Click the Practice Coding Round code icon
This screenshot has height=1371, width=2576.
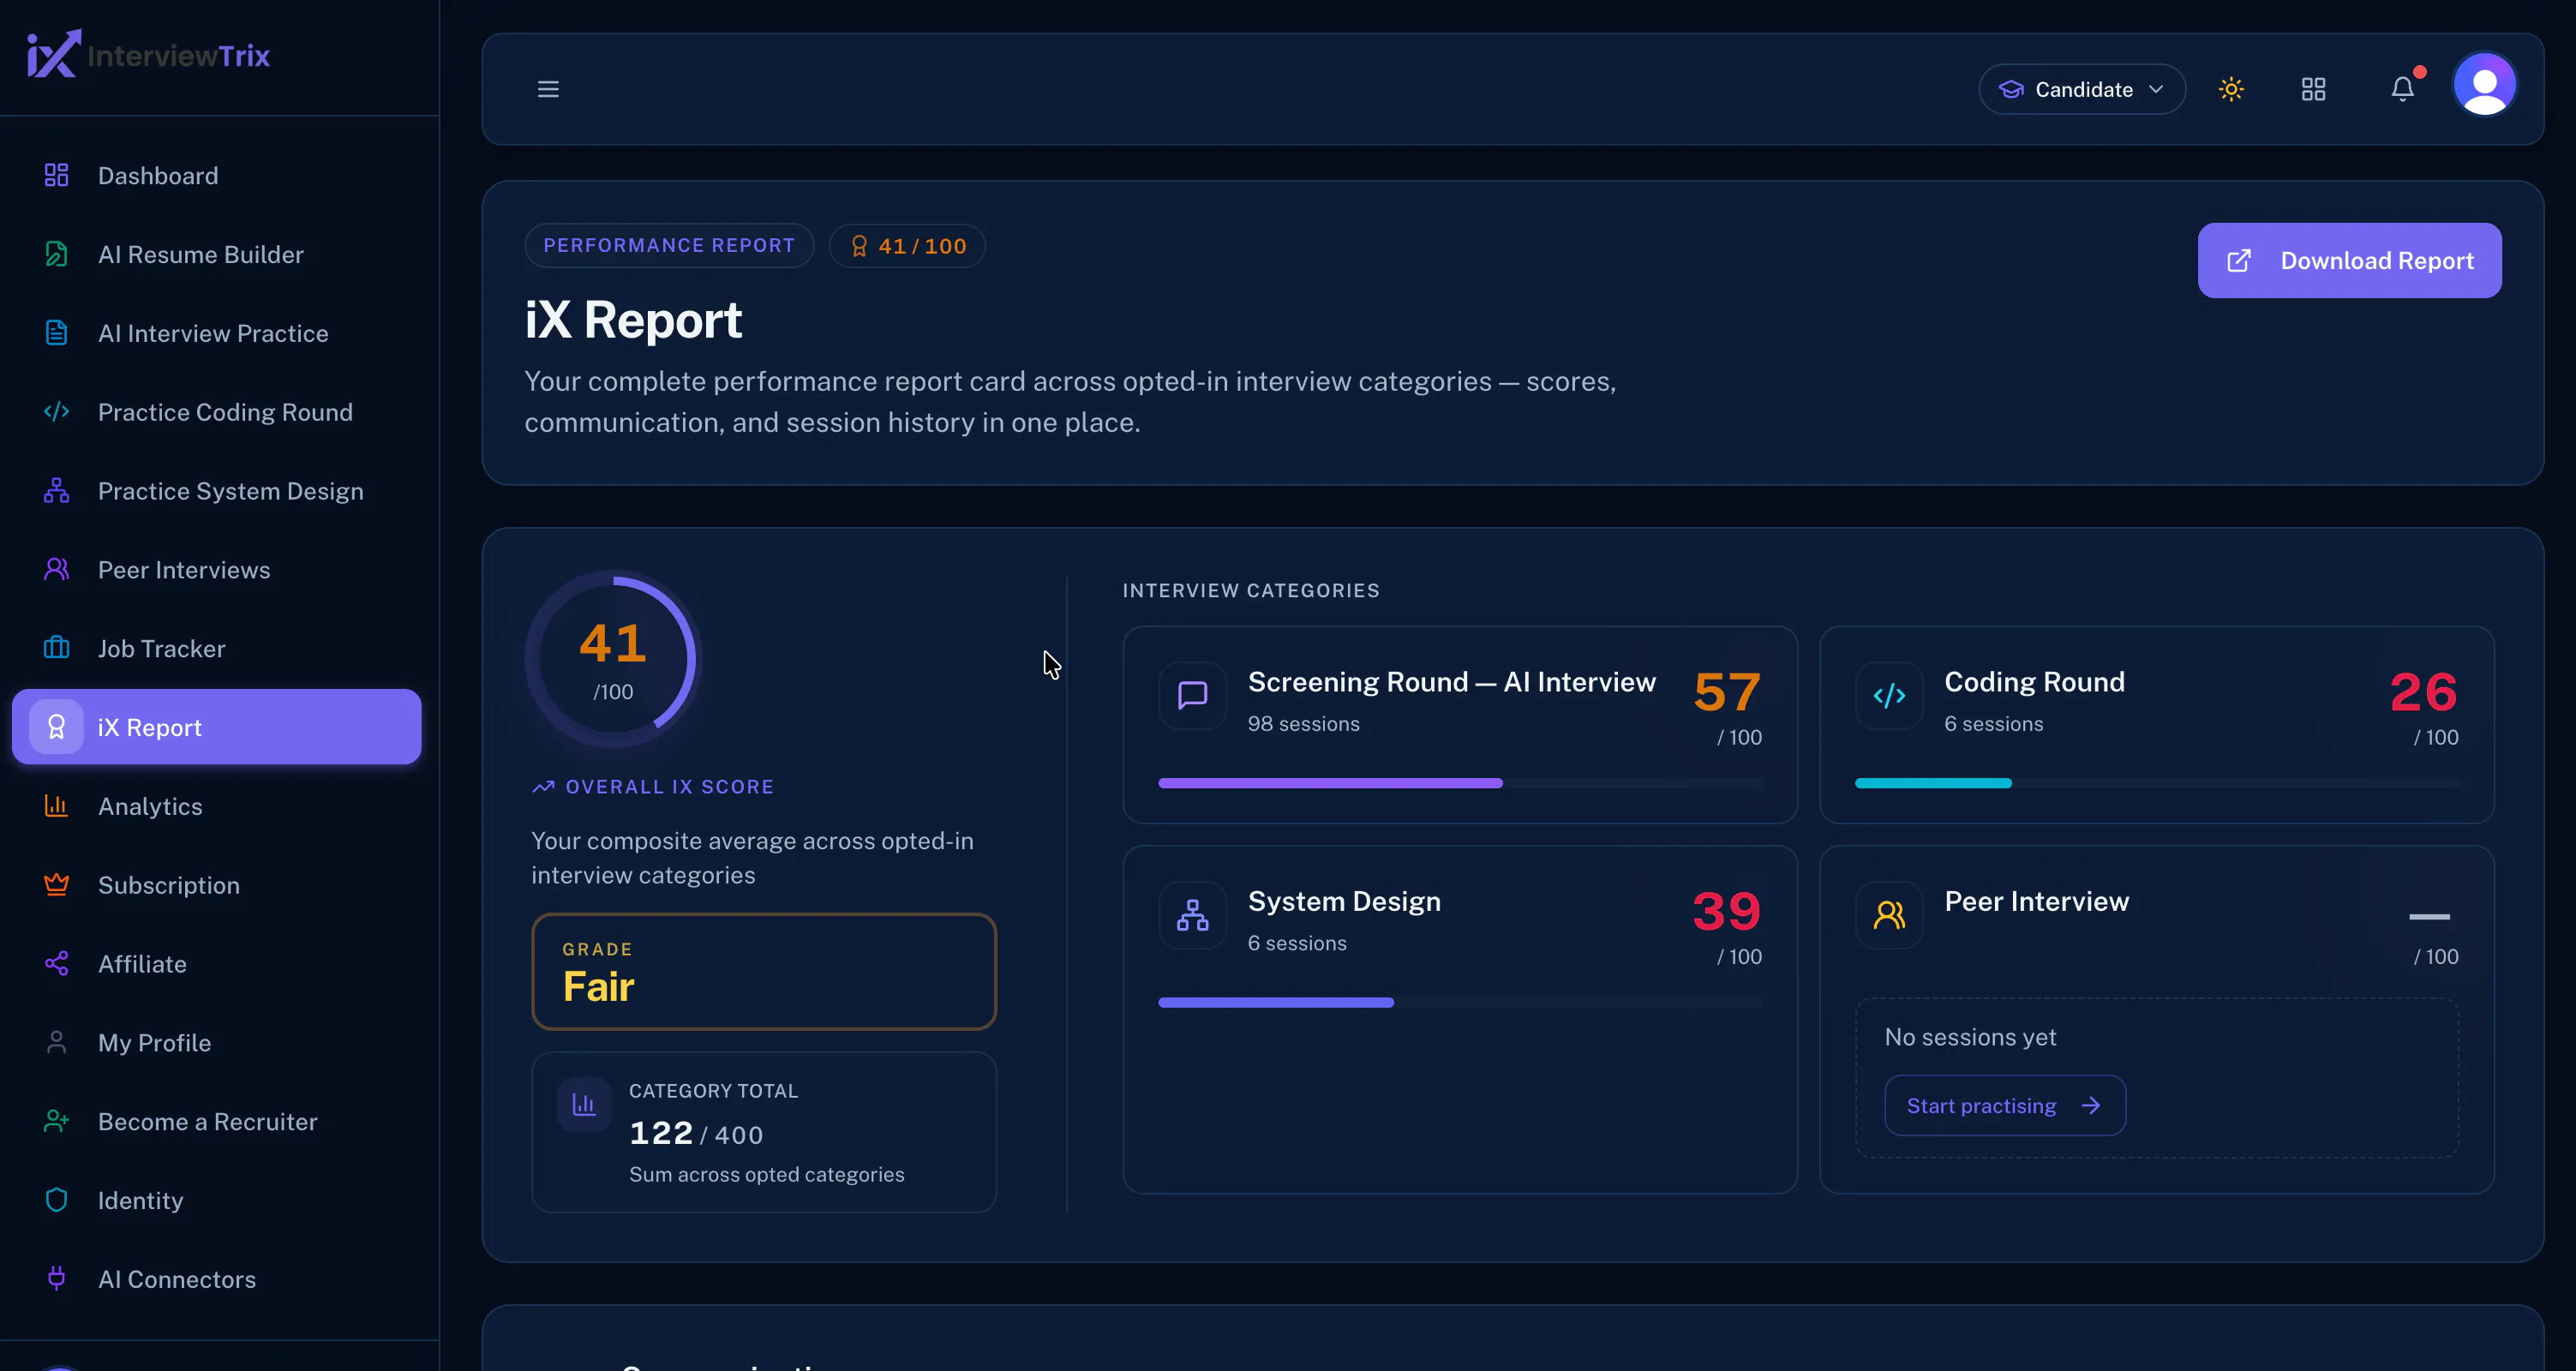(x=56, y=412)
